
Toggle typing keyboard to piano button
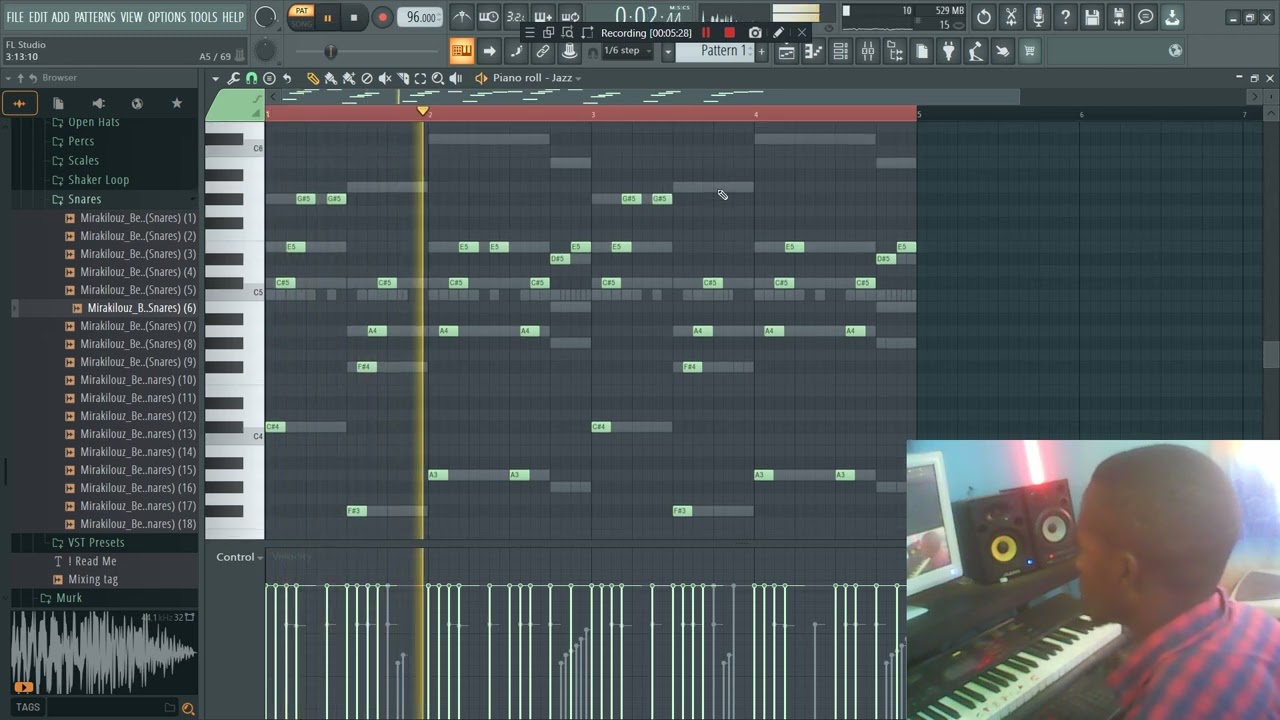461,51
